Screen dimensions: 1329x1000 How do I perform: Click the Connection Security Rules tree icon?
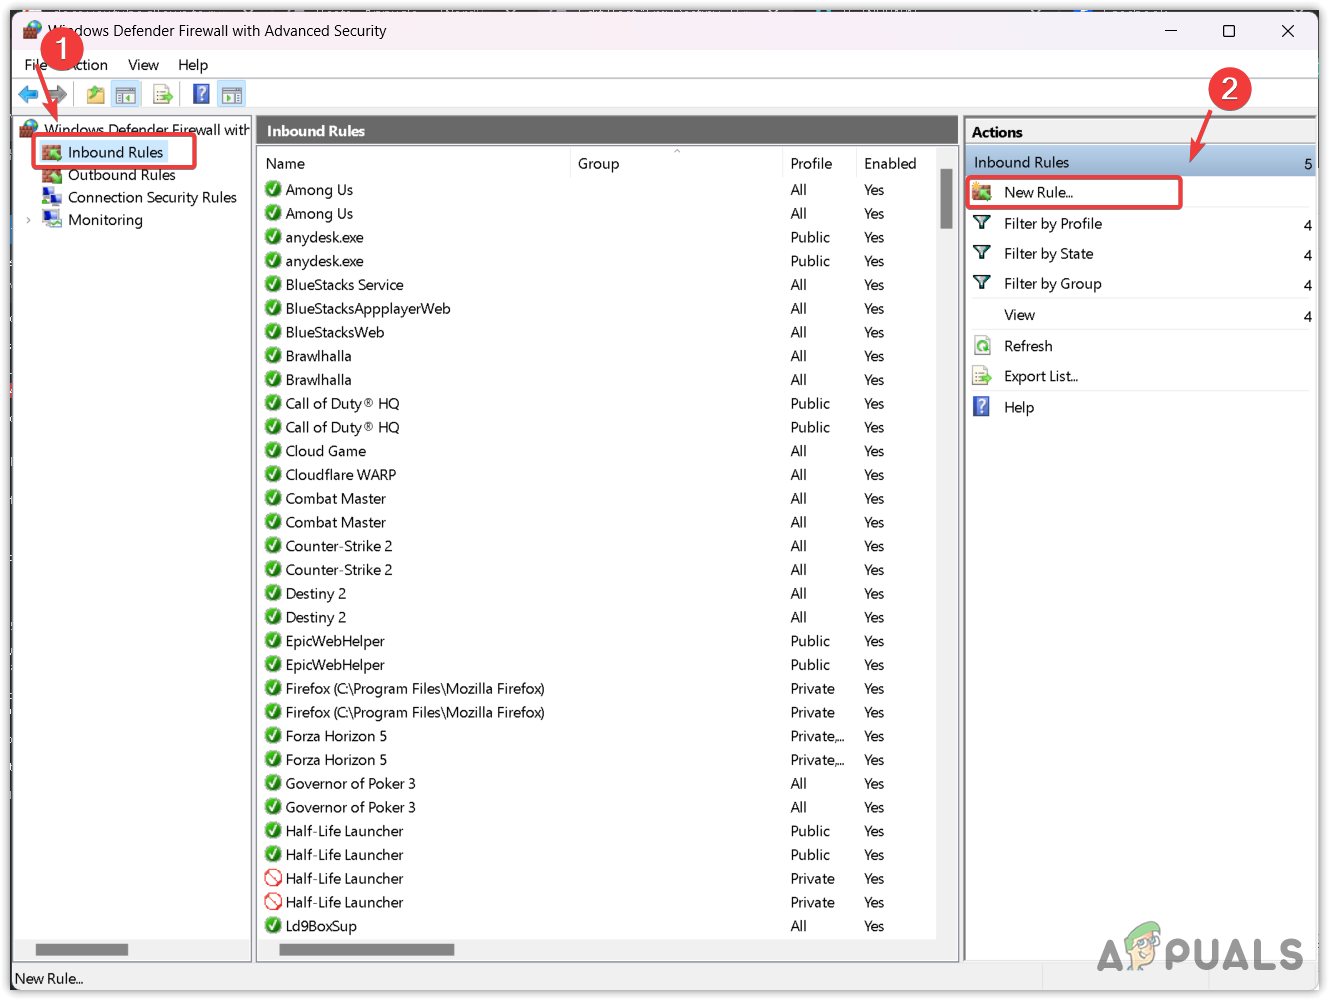pyautogui.click(x=52, y=197)
